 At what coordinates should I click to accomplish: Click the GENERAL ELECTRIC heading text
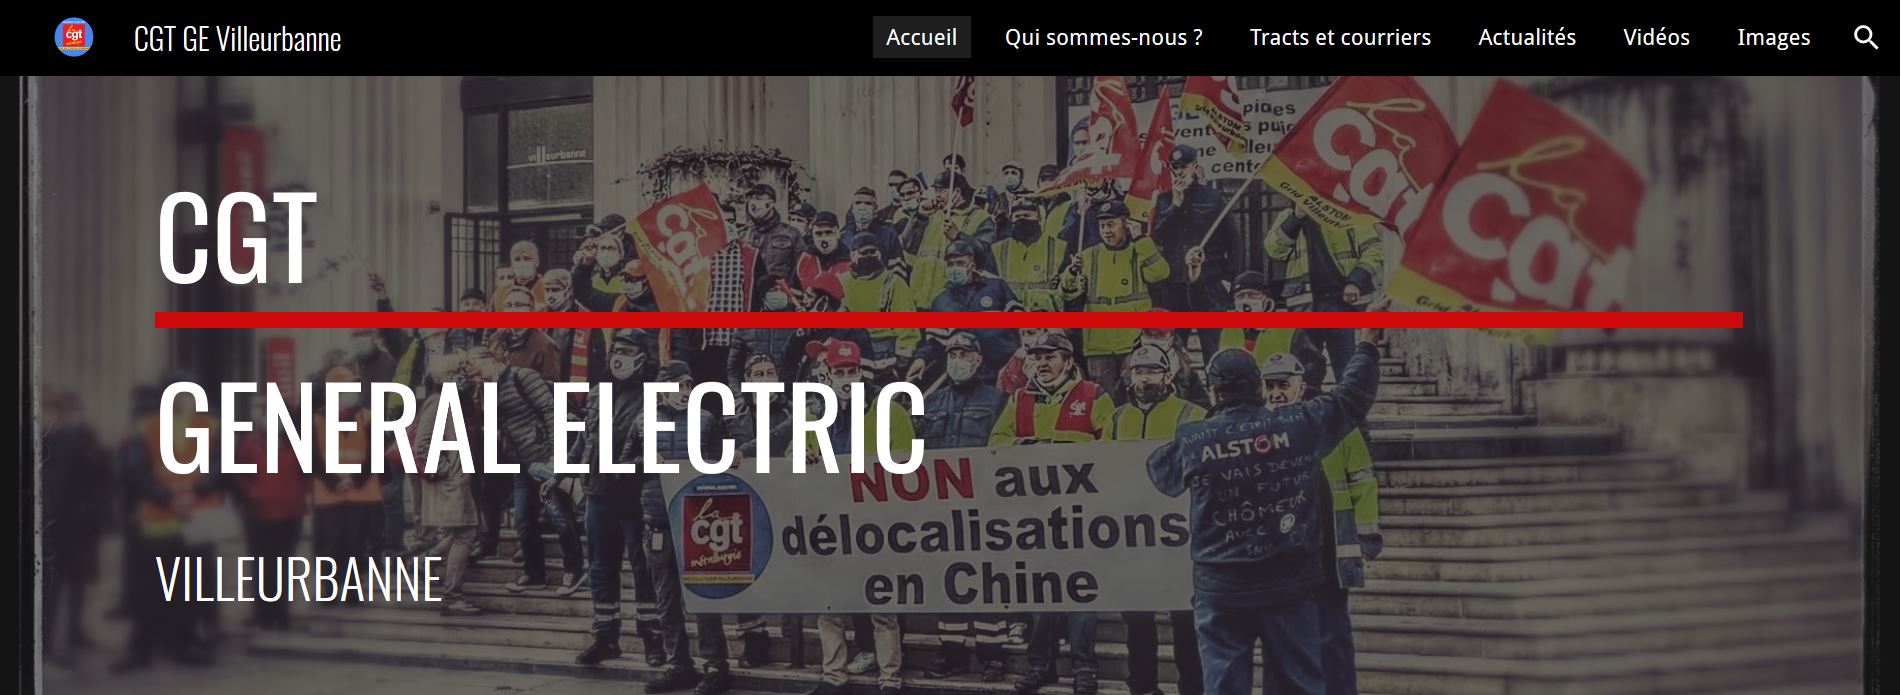(x=541, y=428)
